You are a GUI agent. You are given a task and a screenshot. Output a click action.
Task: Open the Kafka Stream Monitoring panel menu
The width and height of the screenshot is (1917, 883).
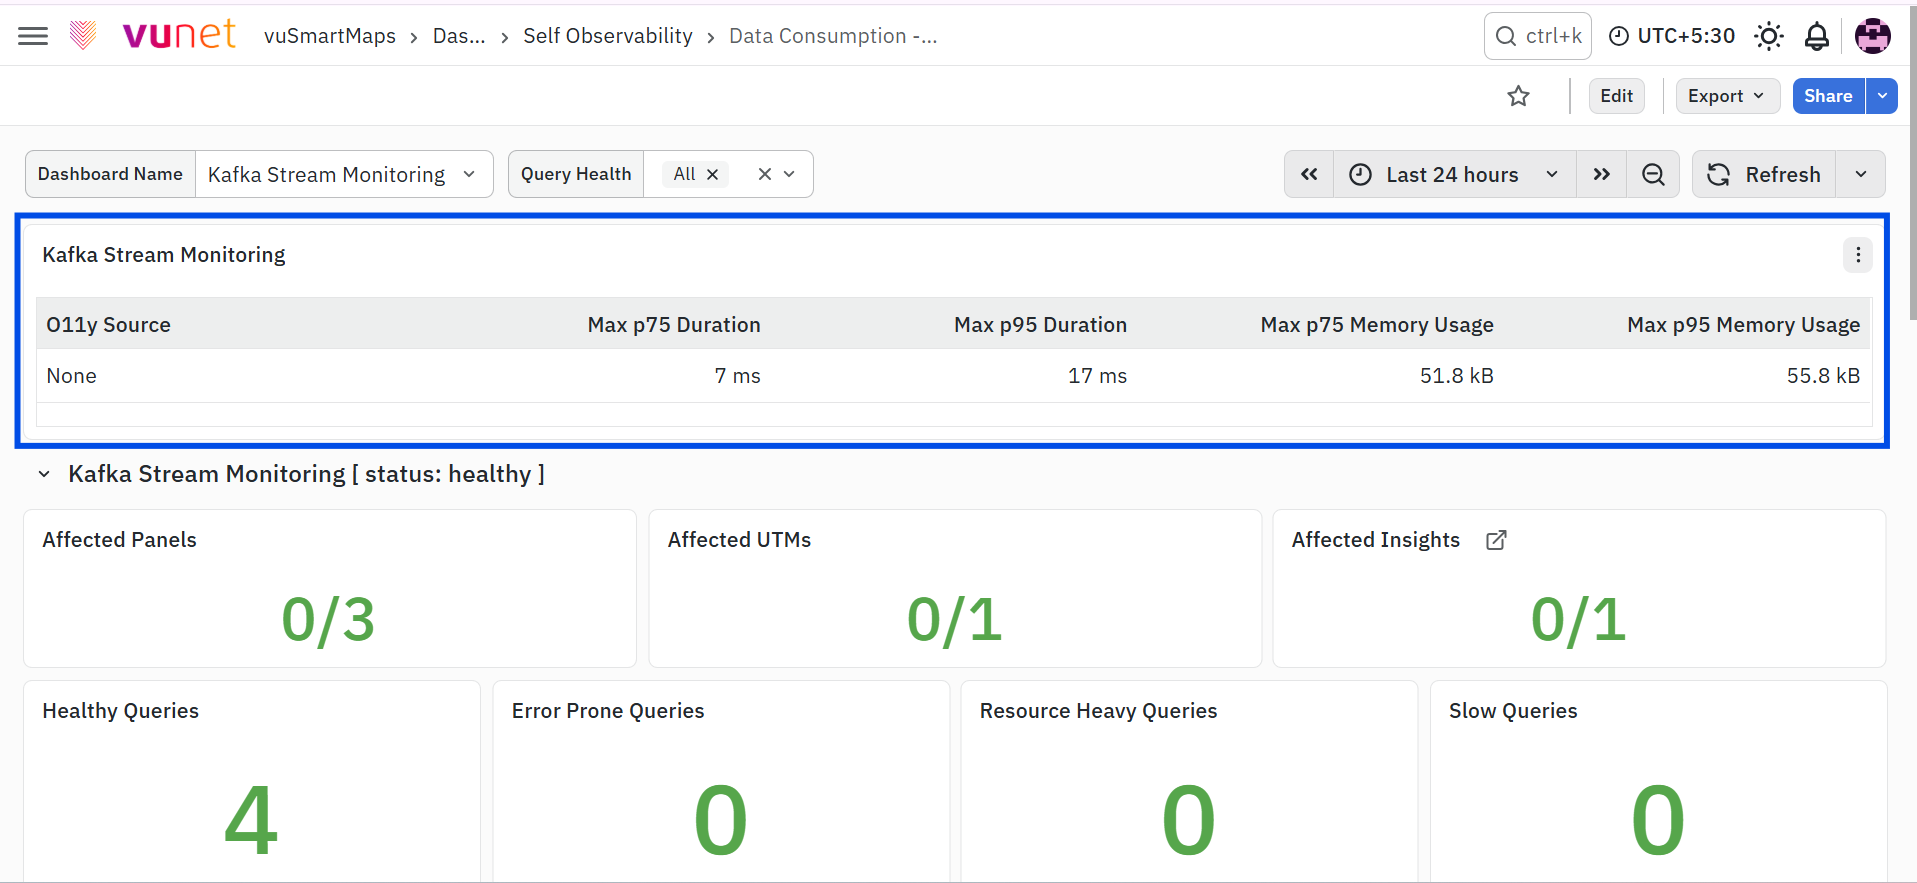point(1858,255)
